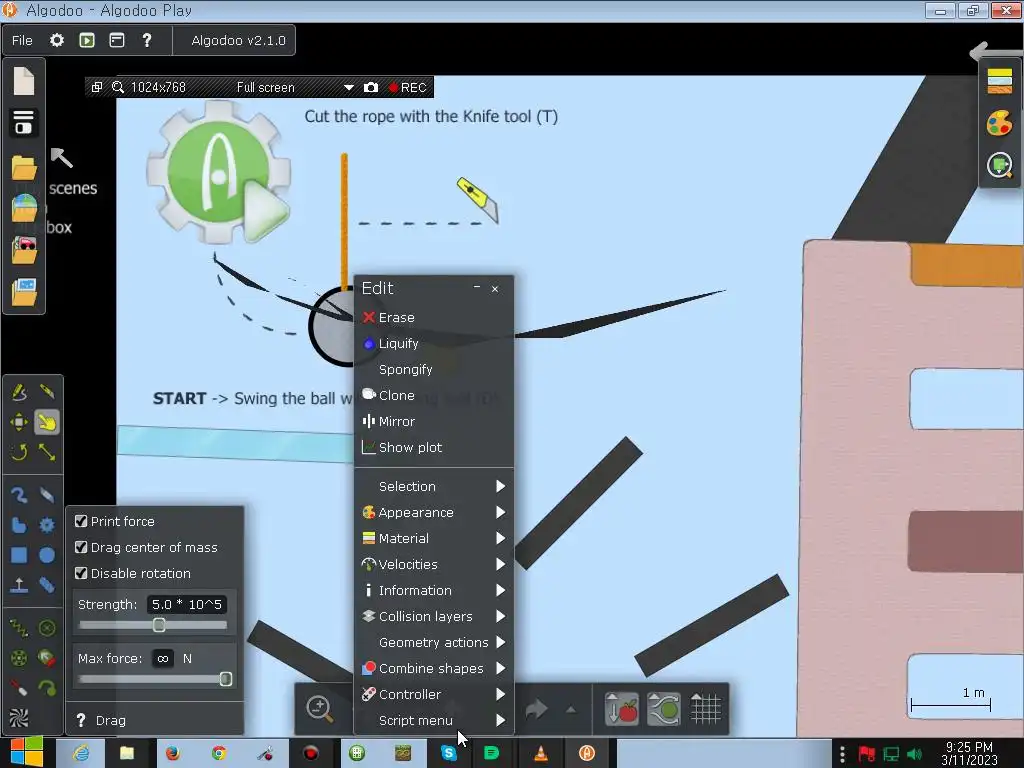Click the redo arrow in the bottom bar
Viewport: 1024px width, 768px height.
click(x=536, y=709)
